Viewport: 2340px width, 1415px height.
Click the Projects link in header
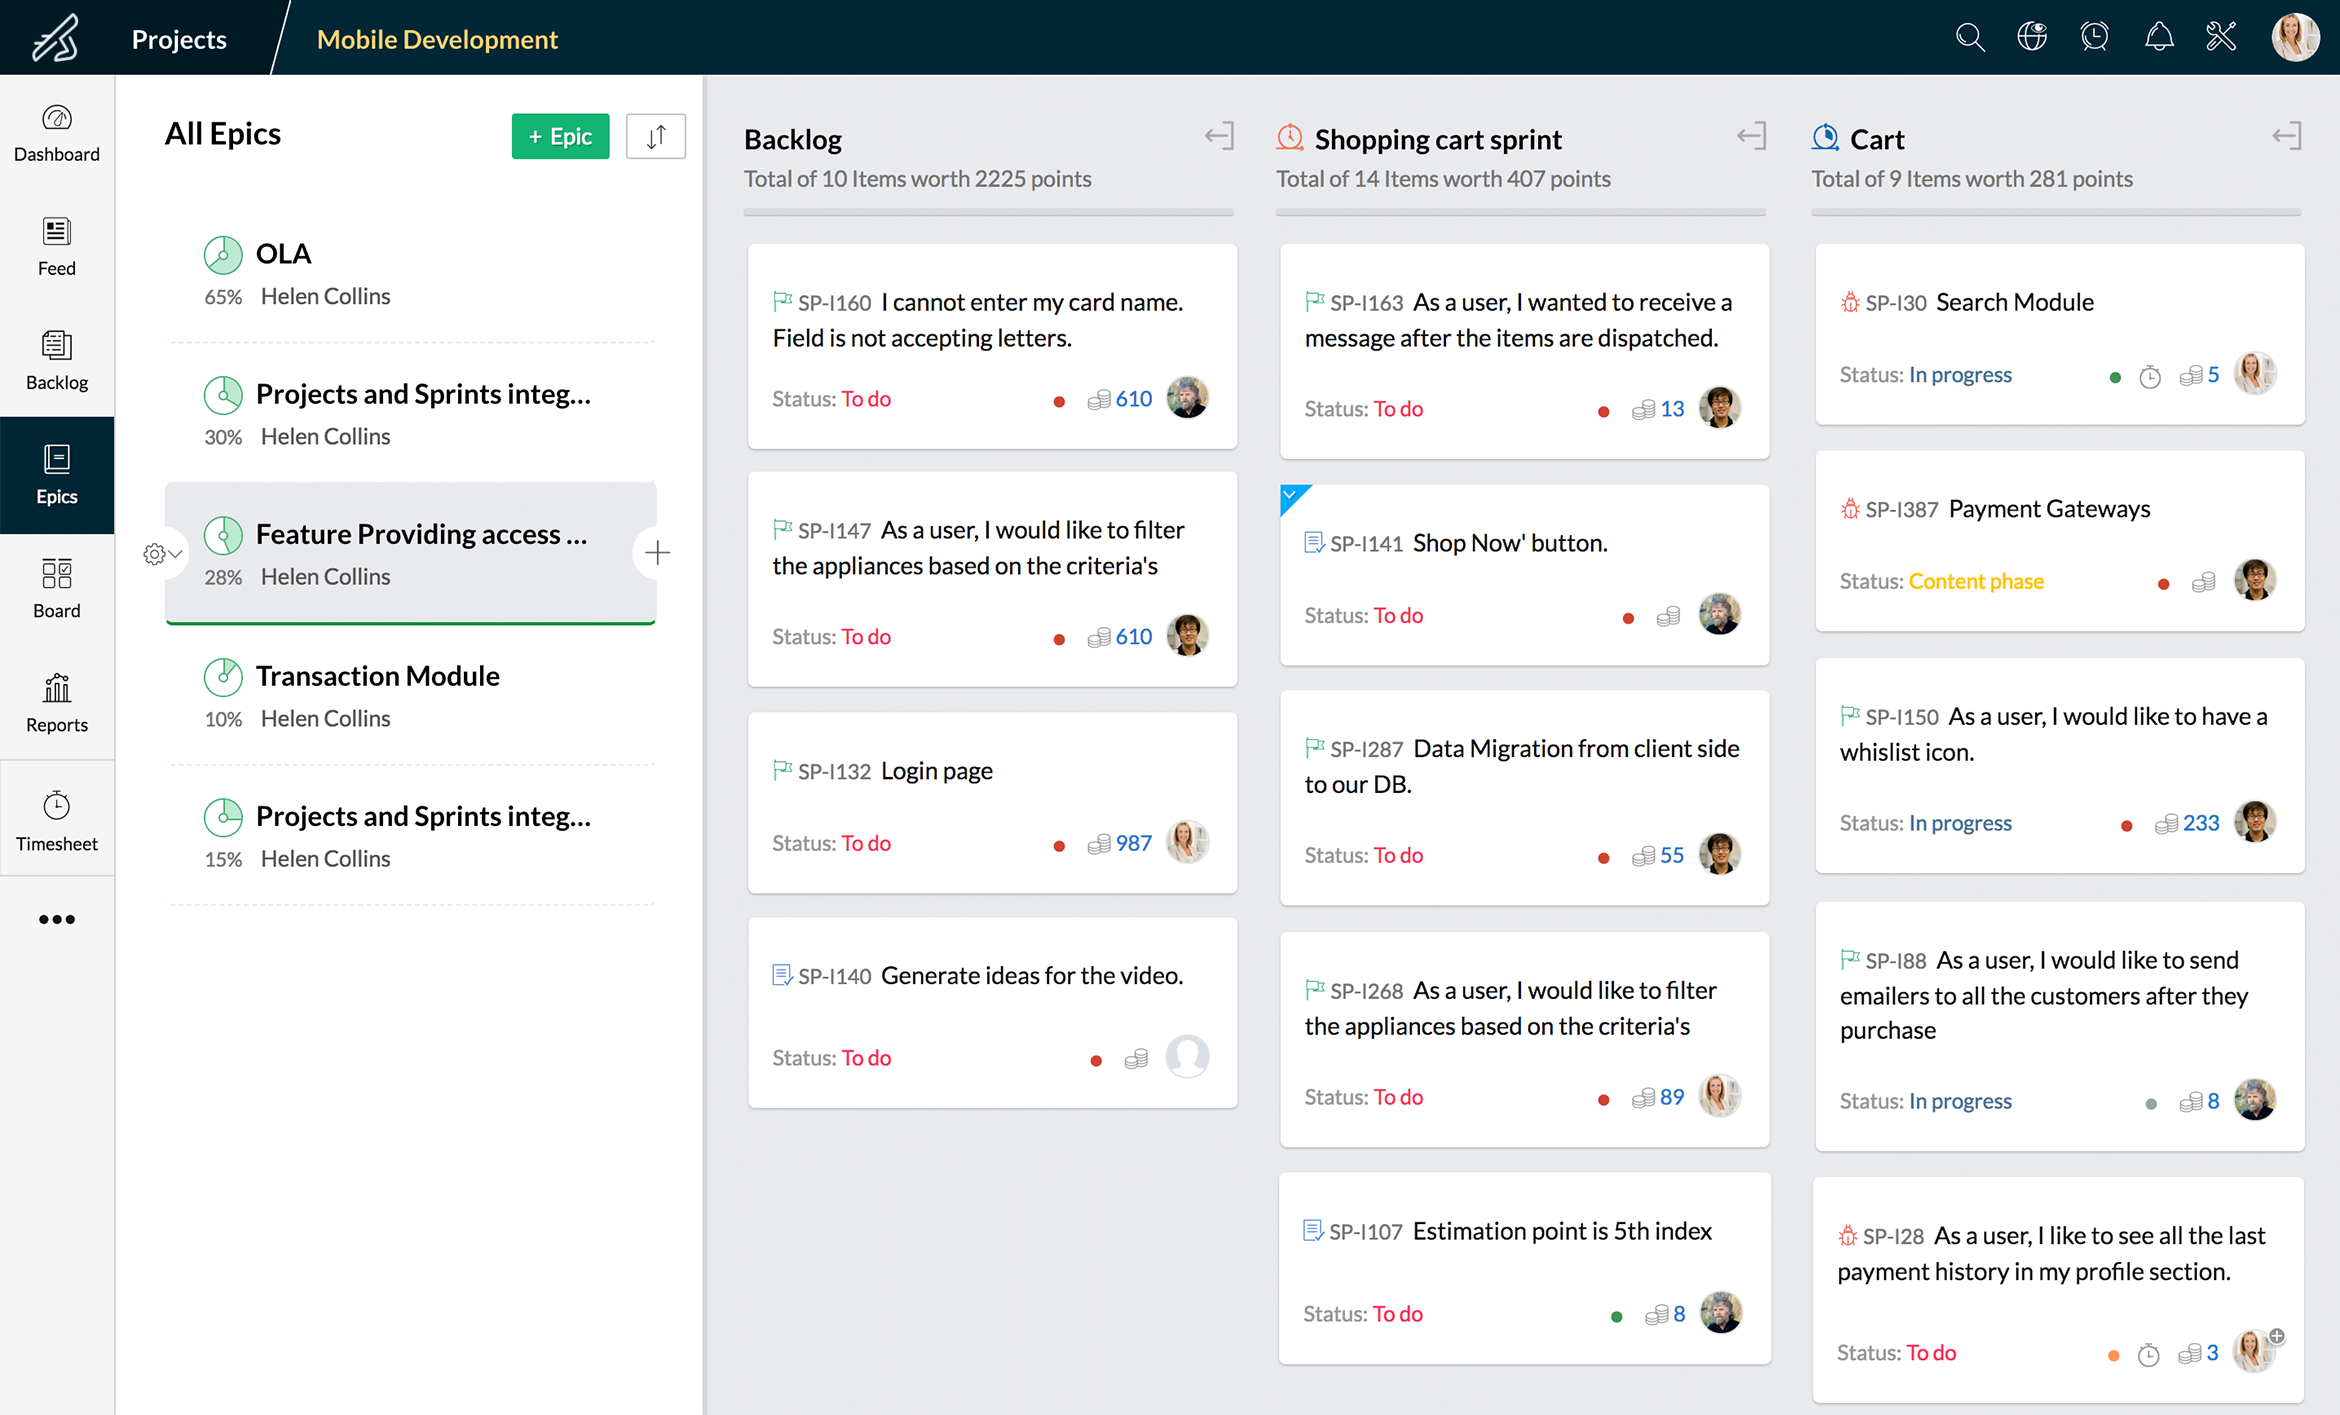[x=179, y=39]
